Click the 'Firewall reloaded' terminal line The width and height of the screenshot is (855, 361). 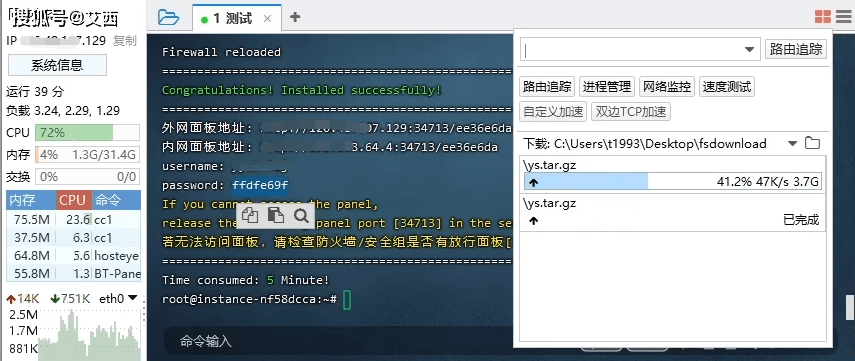[x=221, y=52]
